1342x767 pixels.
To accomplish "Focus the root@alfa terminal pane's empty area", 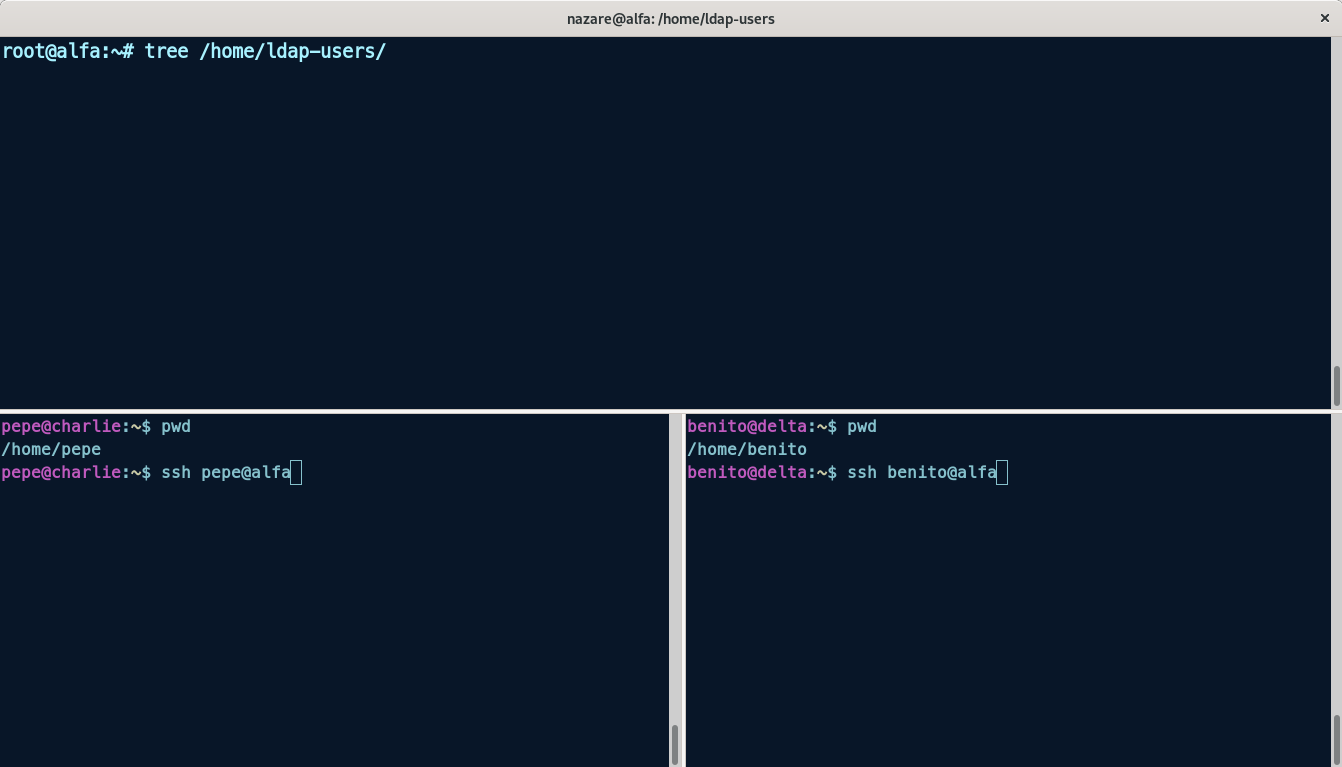I will point(660,230).
